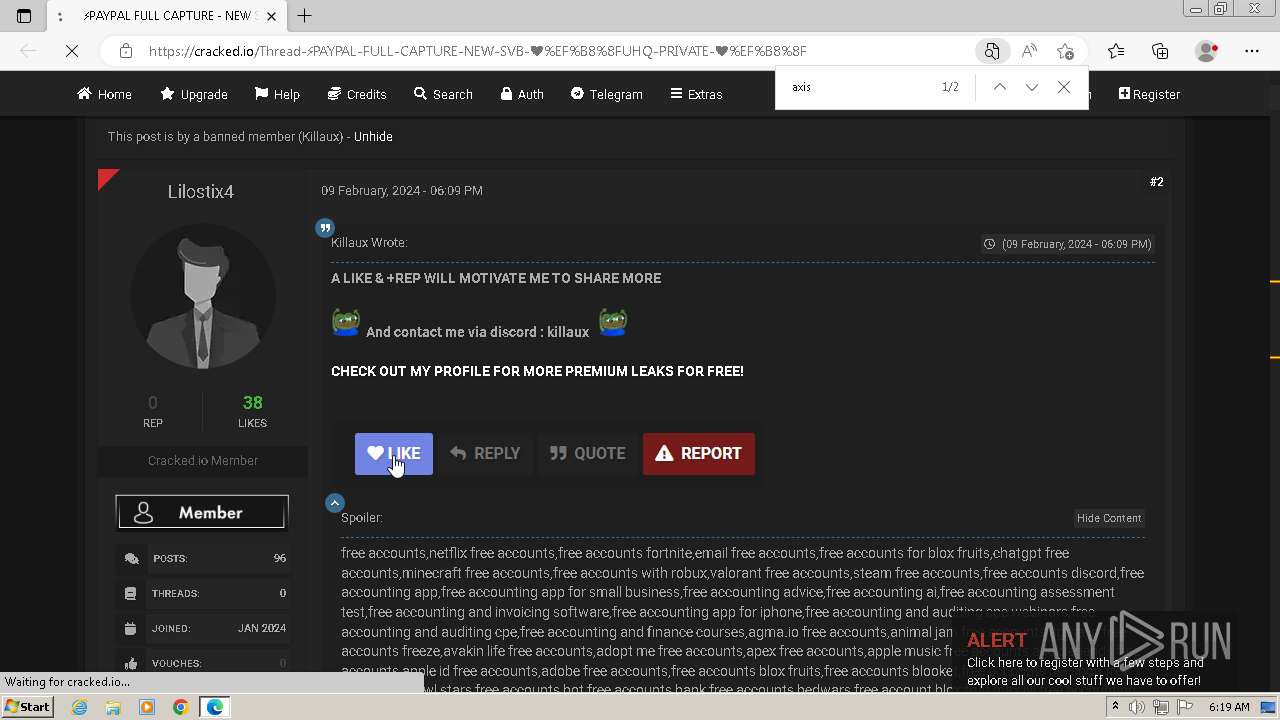The image size is (1280, 720).
Task: Add this page to favorites
Action: [x=1065, y=51]
